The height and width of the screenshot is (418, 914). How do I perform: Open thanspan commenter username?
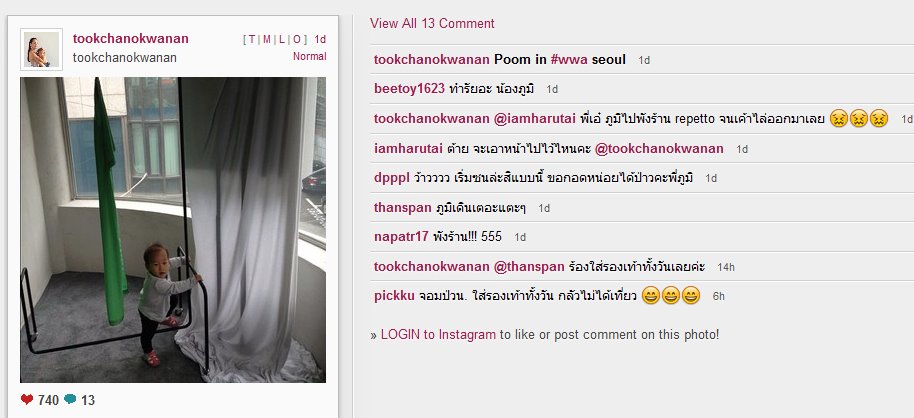[403, 208]
